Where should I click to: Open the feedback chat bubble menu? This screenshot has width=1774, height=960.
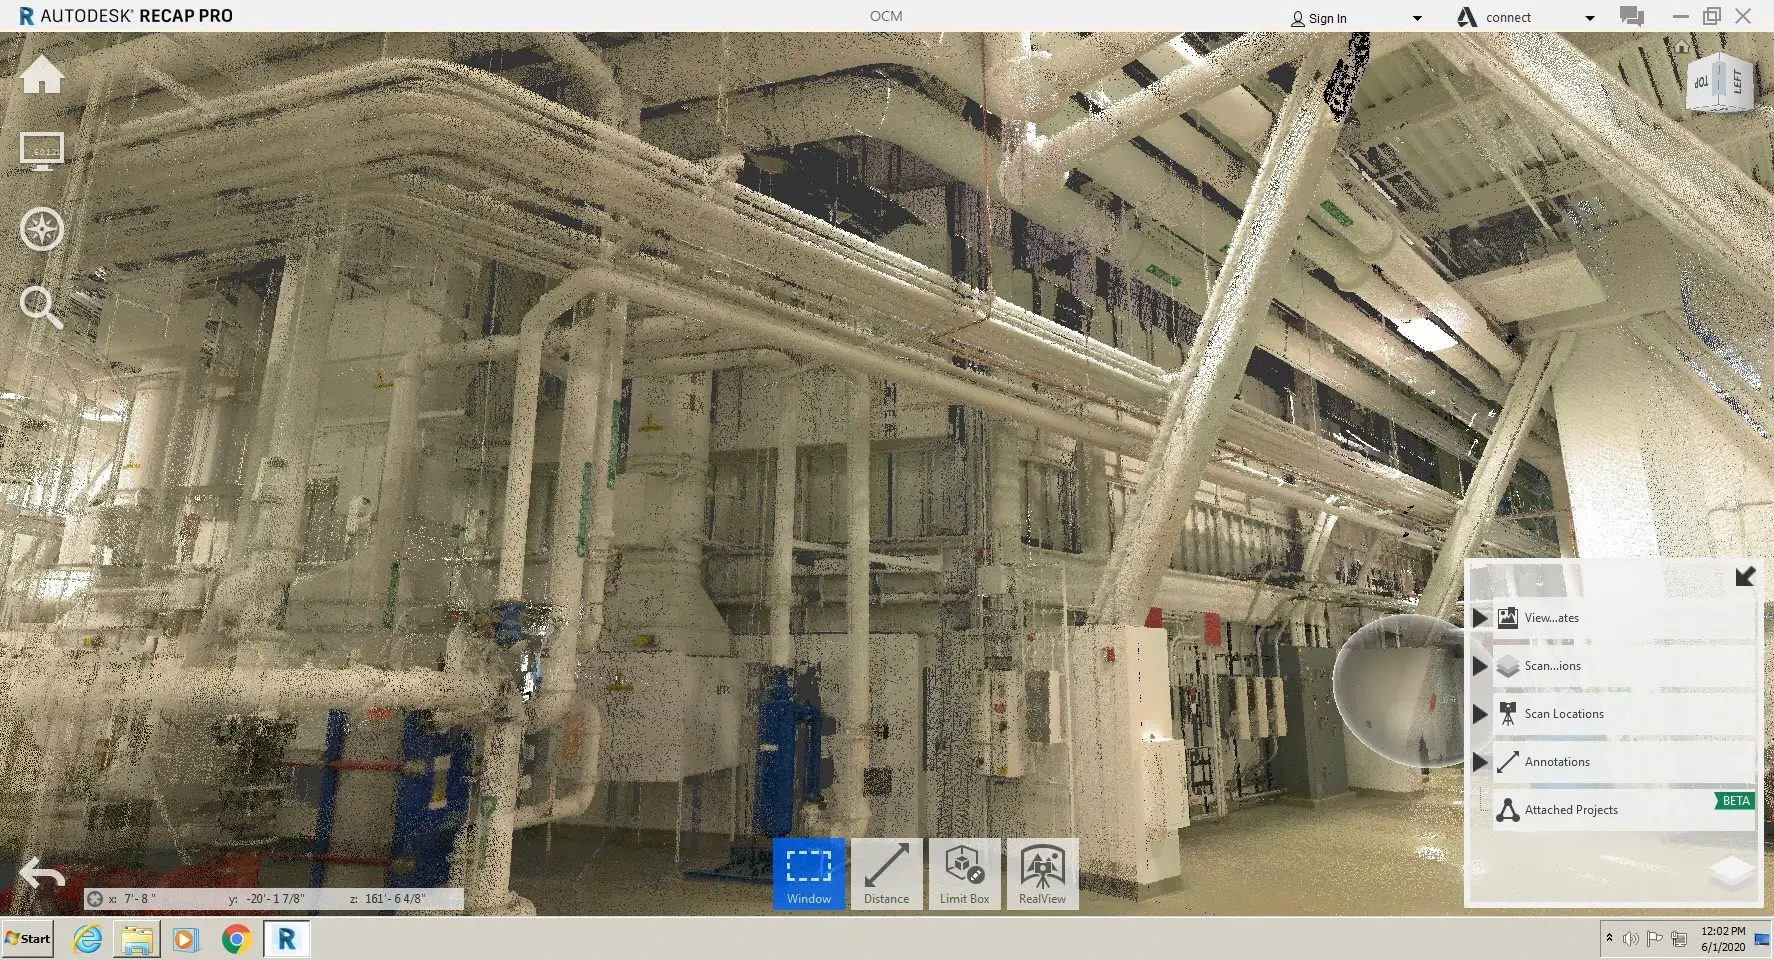tap(1632, 16)
